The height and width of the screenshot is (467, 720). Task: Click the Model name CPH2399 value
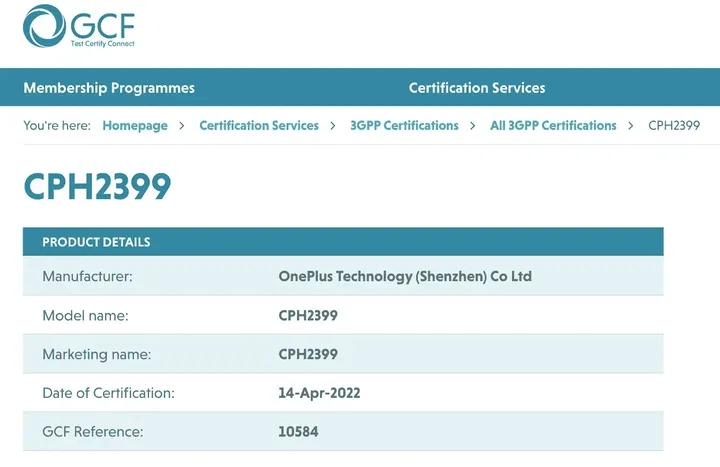click(308, 315)
